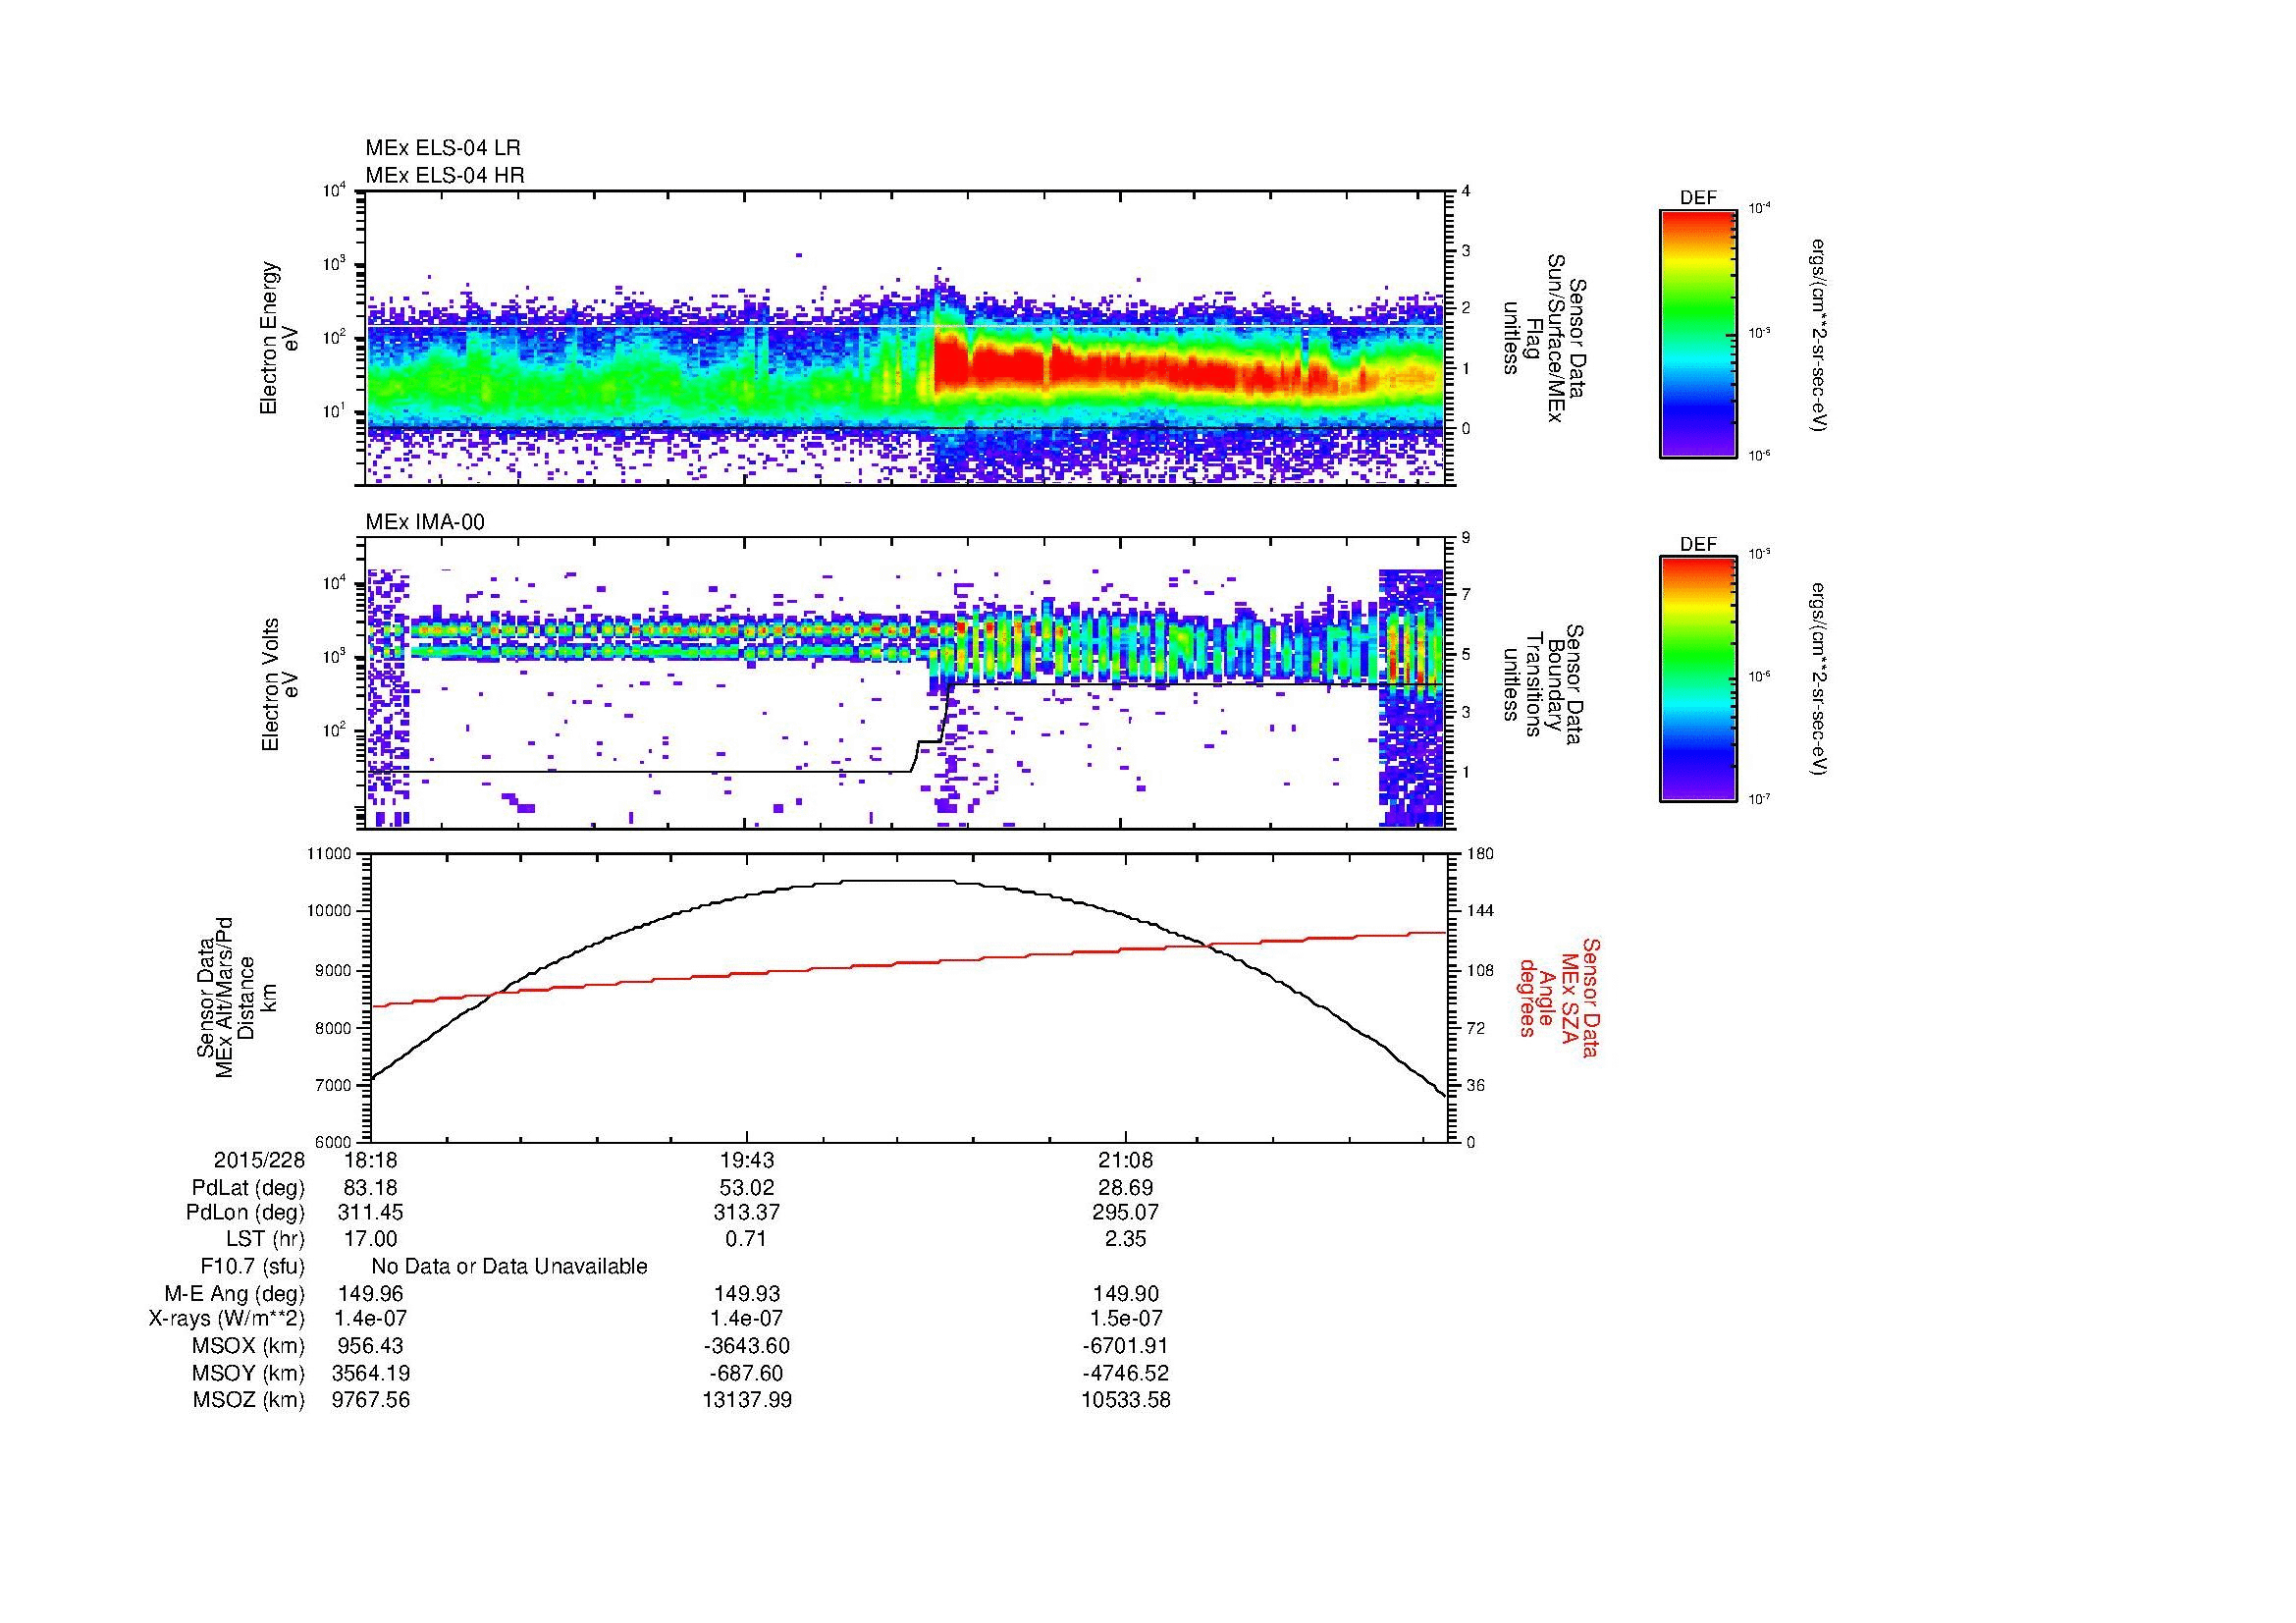Click the 'Electron Volts eV' axis label
This screenshot has height=1623, width=2296.
click(x=280, y=685)
